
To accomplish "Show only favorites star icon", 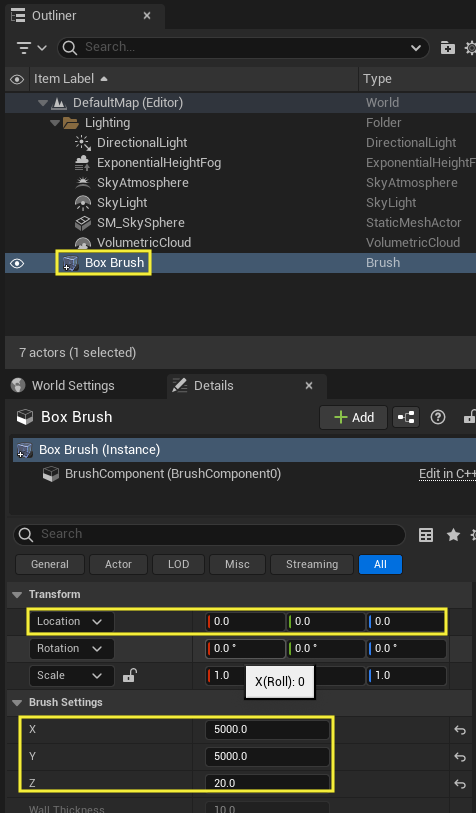I will pyautogui.click(x=453, y=535).
